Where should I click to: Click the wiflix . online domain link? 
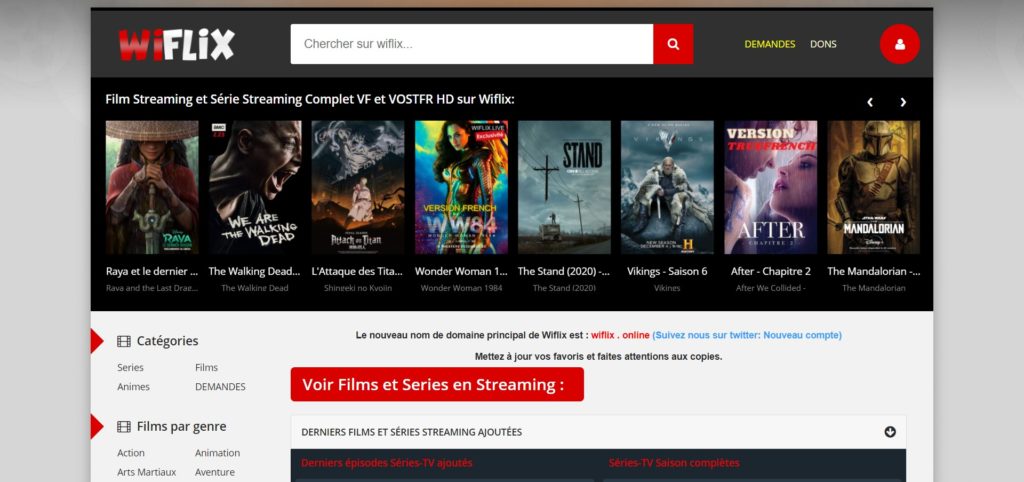[620, 335]
